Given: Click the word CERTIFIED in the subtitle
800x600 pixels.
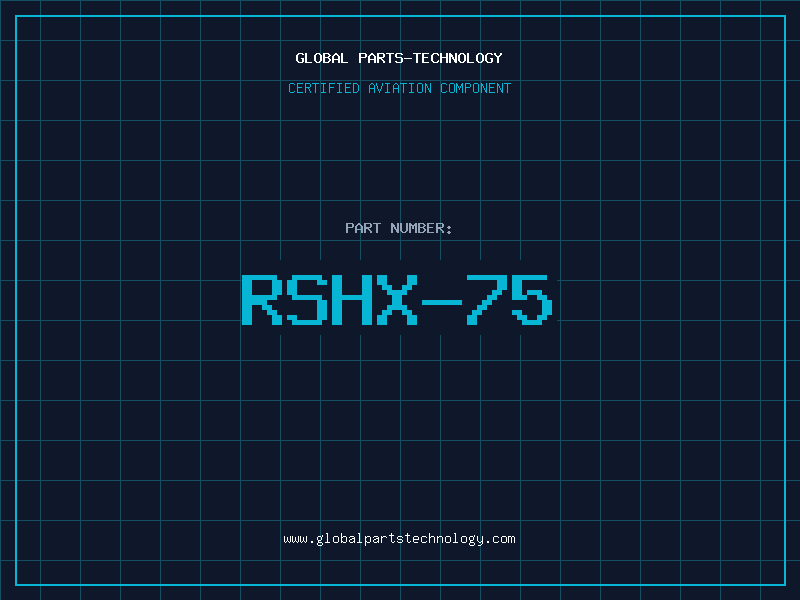Looking at the screenshot, I should [x=324, y=88].
